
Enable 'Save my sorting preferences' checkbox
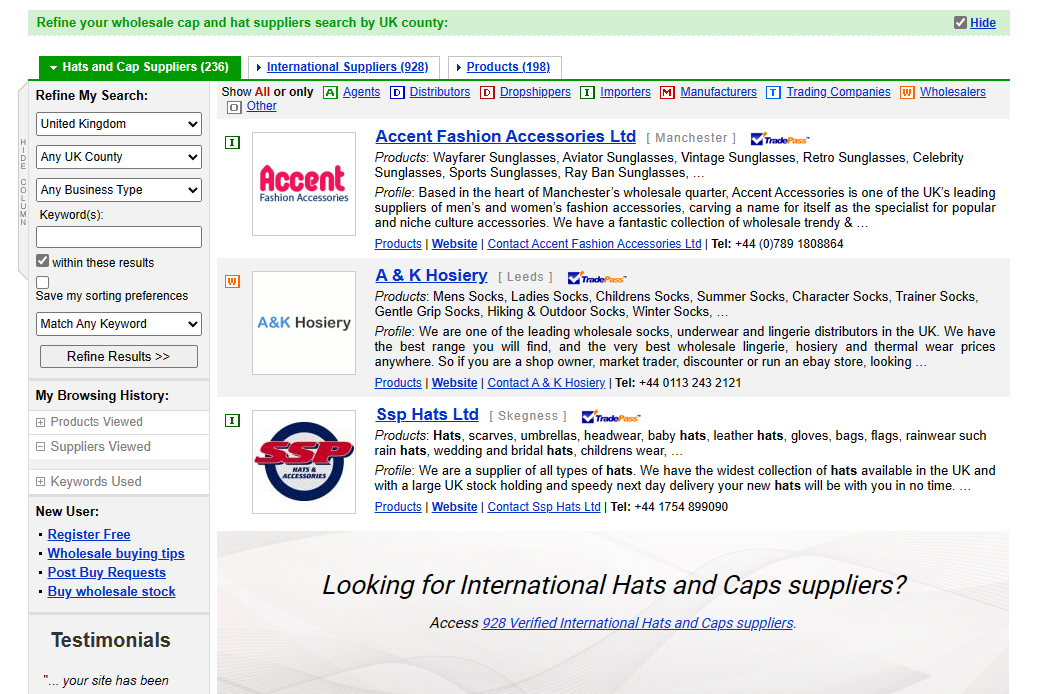[42, 282]
